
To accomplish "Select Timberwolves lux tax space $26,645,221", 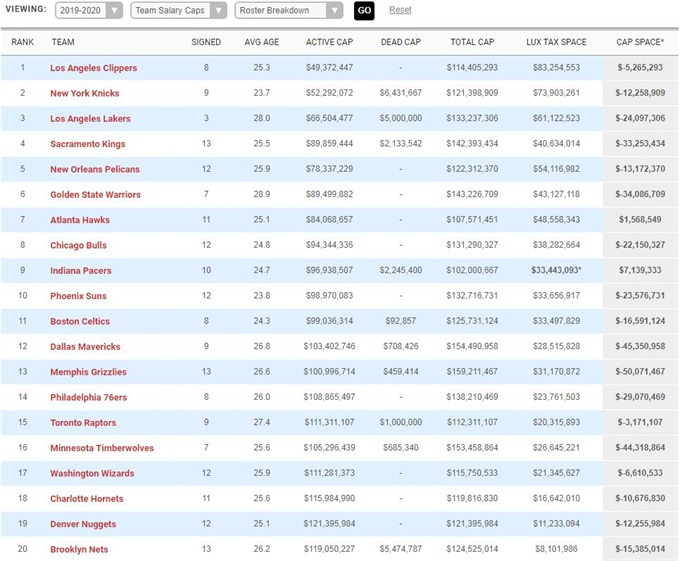I will [x=556, y=448].
